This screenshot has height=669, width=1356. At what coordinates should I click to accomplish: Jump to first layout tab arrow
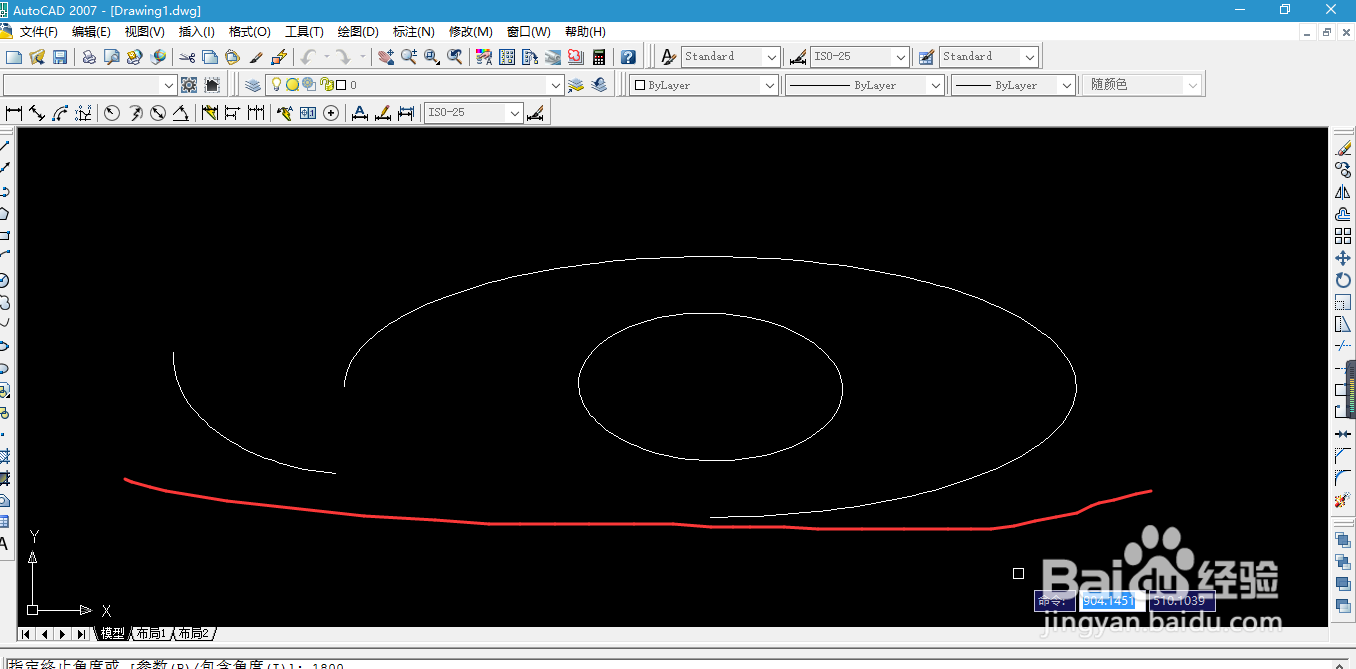tap(26, 634)
